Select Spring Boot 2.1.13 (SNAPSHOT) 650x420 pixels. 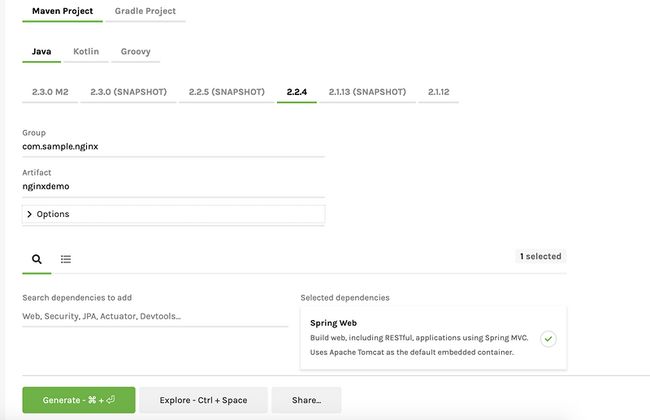click(x=367, y=92)
